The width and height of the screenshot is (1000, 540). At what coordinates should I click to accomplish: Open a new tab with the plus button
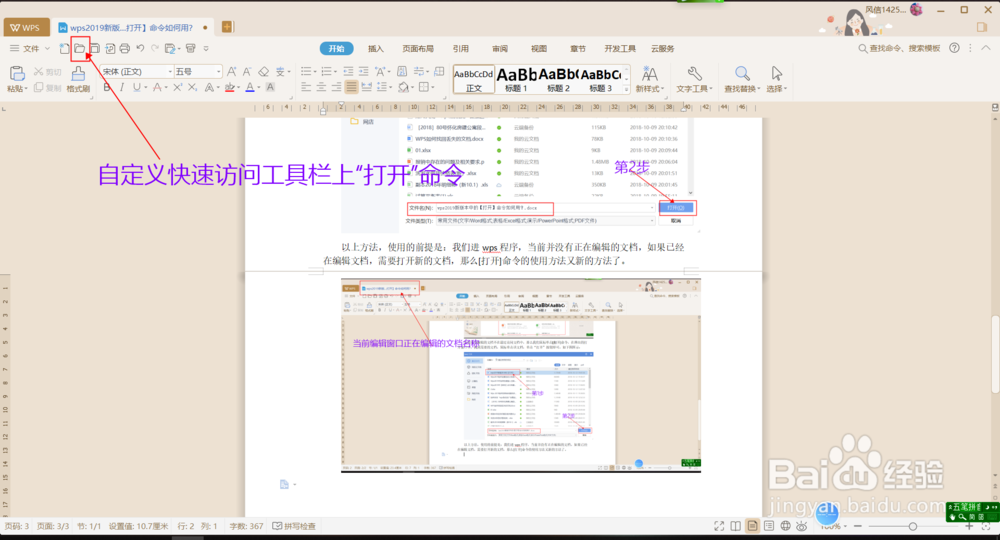pos(226,27)
